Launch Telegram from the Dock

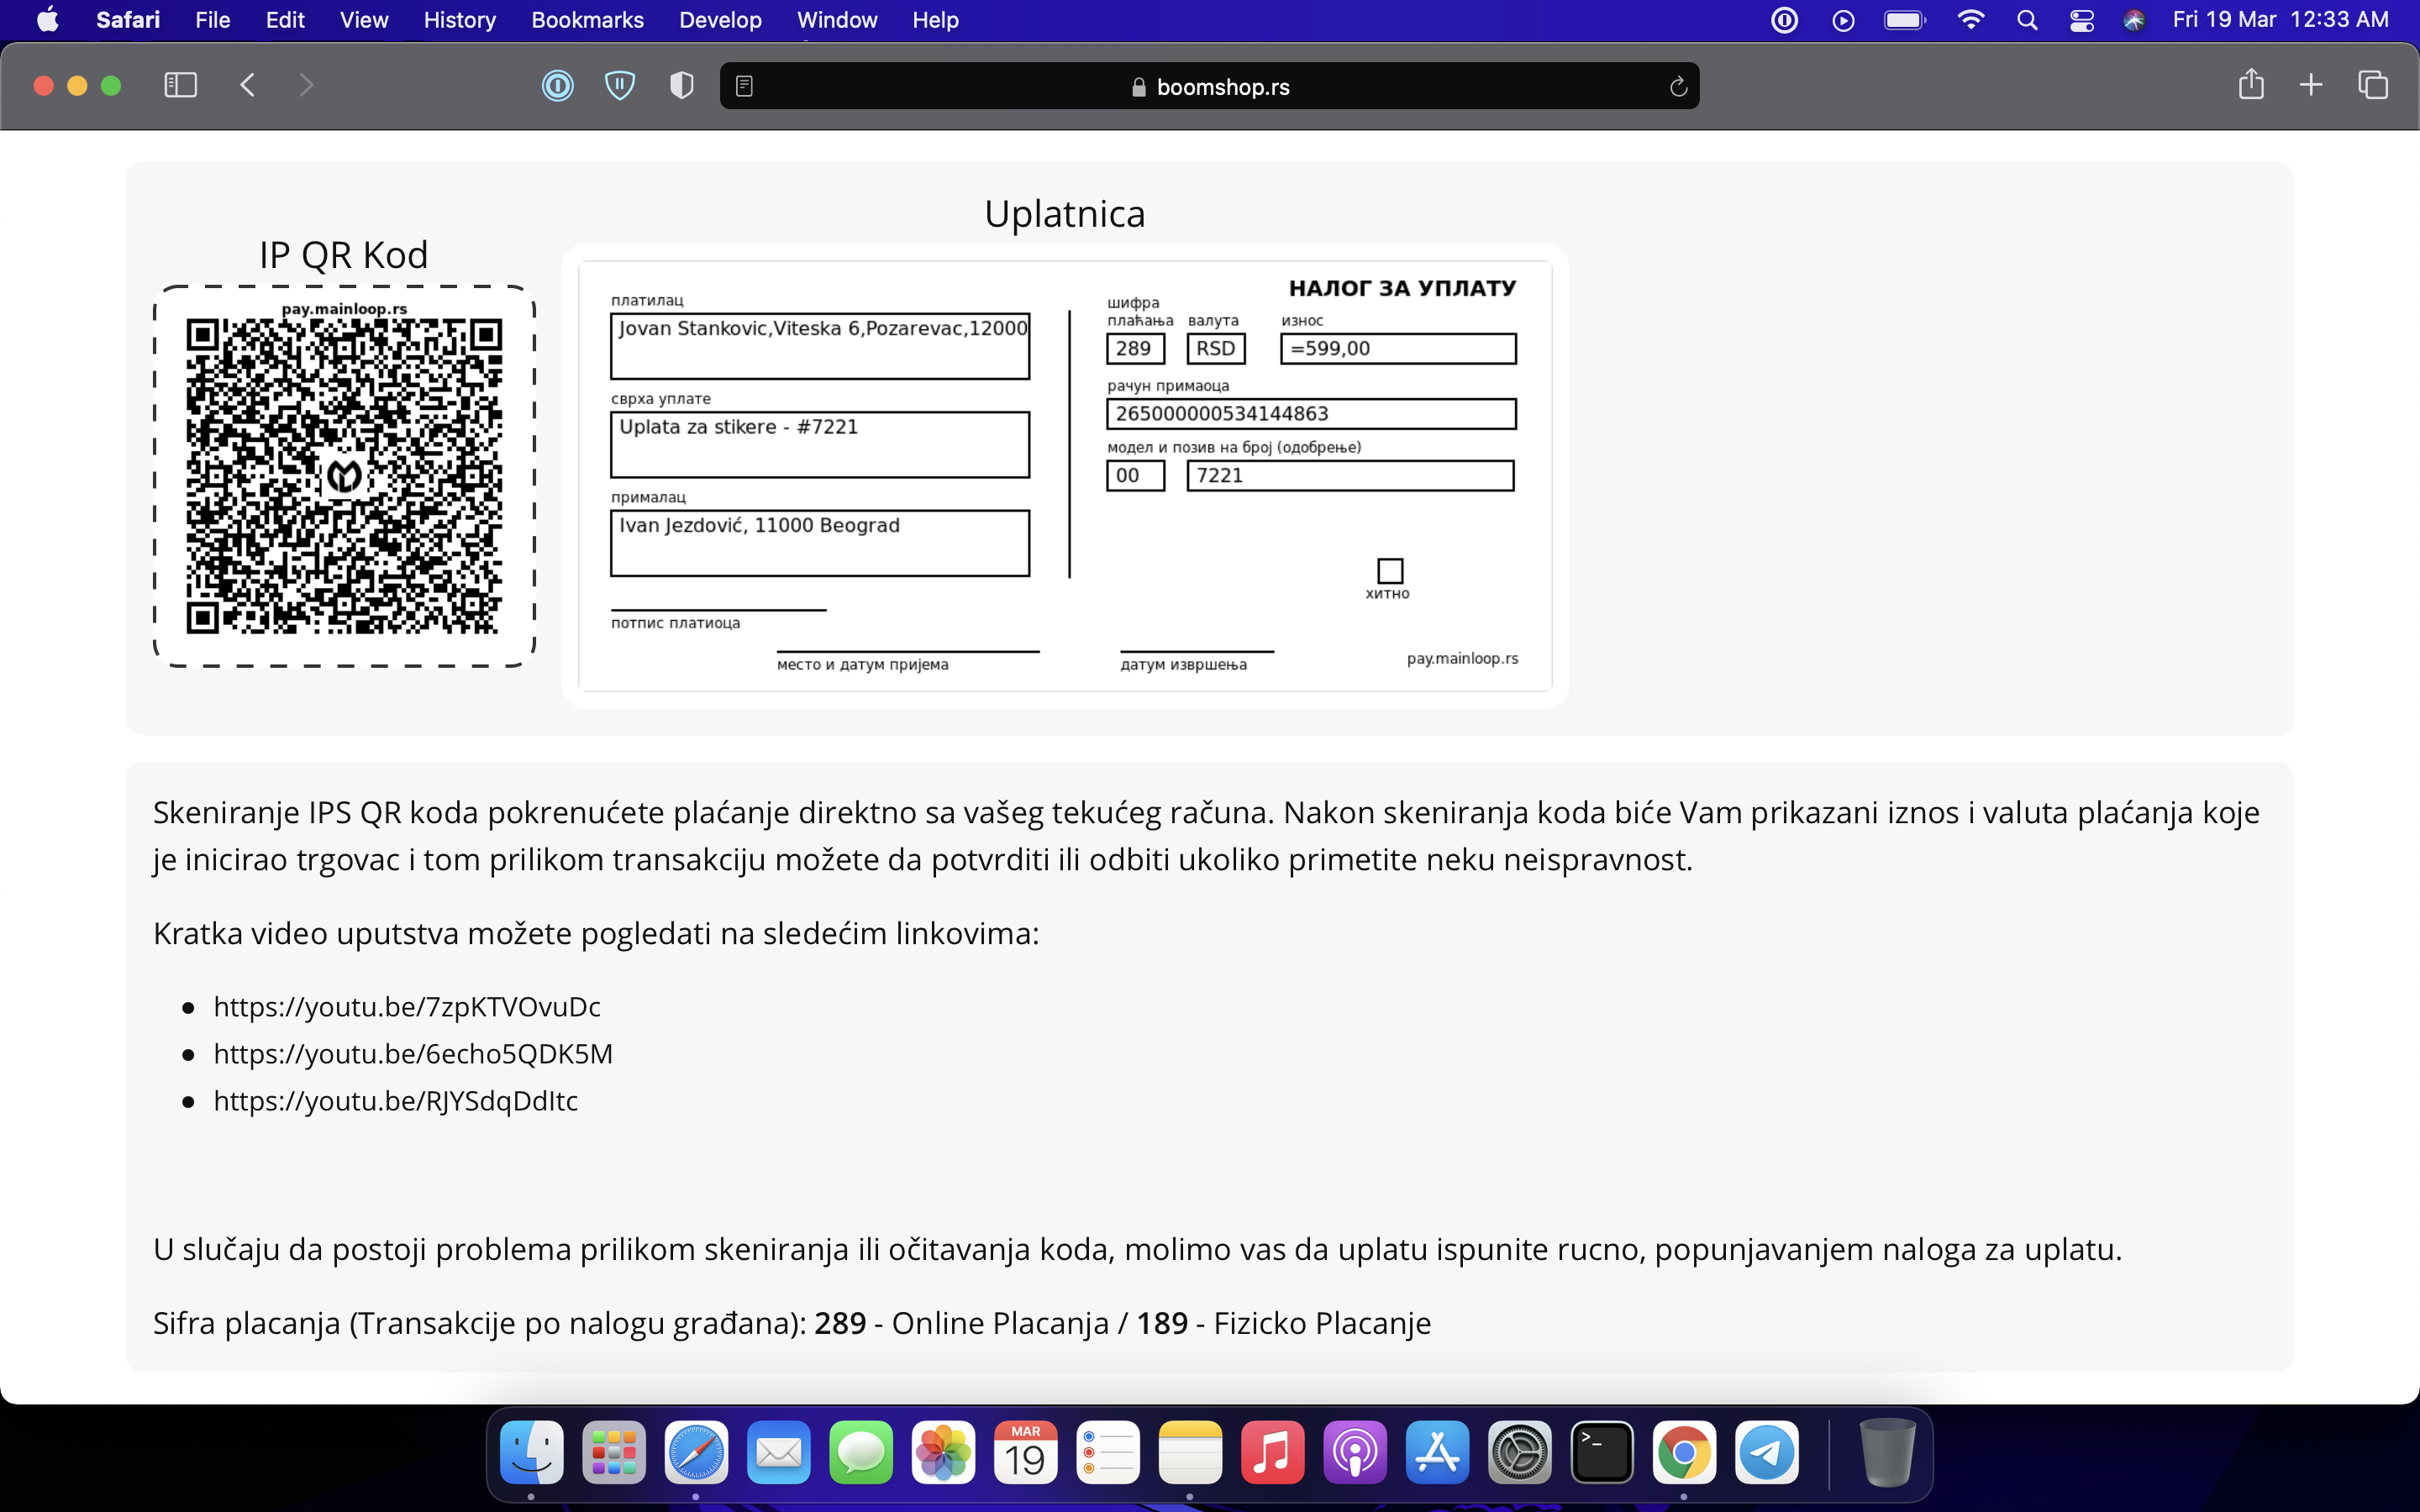tap(1766, 1452)
